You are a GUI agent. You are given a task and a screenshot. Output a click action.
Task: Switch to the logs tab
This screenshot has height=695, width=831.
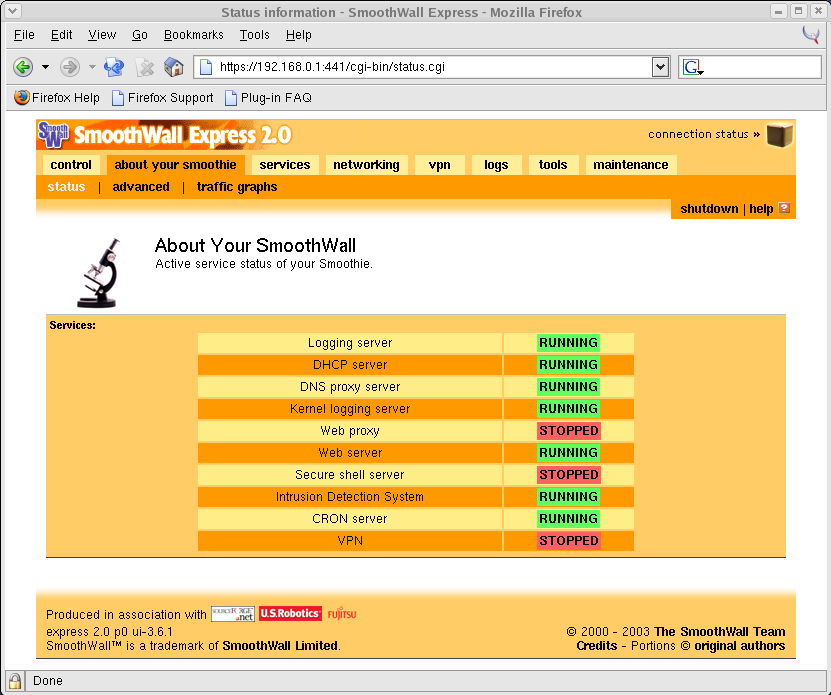(x=496, y=165)
